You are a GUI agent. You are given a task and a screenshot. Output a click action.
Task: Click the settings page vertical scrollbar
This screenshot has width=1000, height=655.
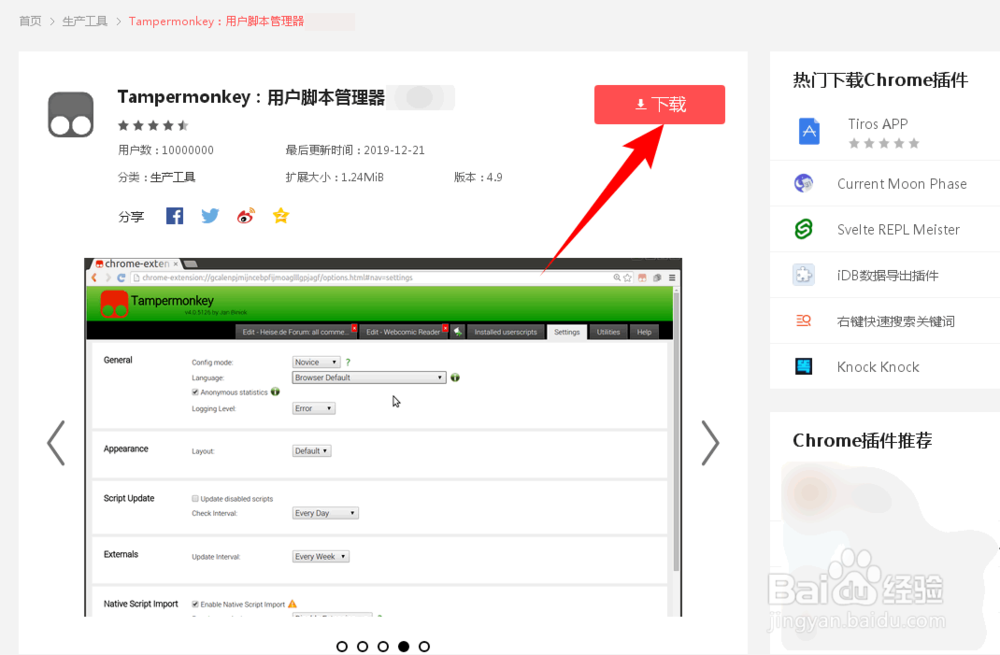pyautogui.click(x=677, y=431)
